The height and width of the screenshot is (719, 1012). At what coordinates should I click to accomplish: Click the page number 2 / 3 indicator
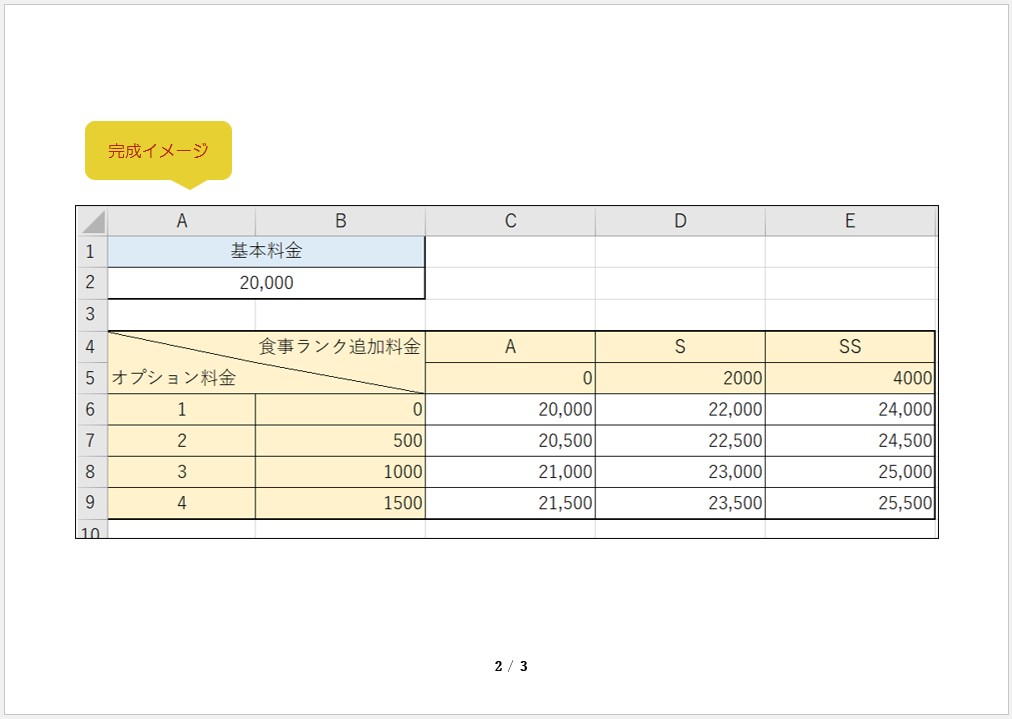[511, 666]
